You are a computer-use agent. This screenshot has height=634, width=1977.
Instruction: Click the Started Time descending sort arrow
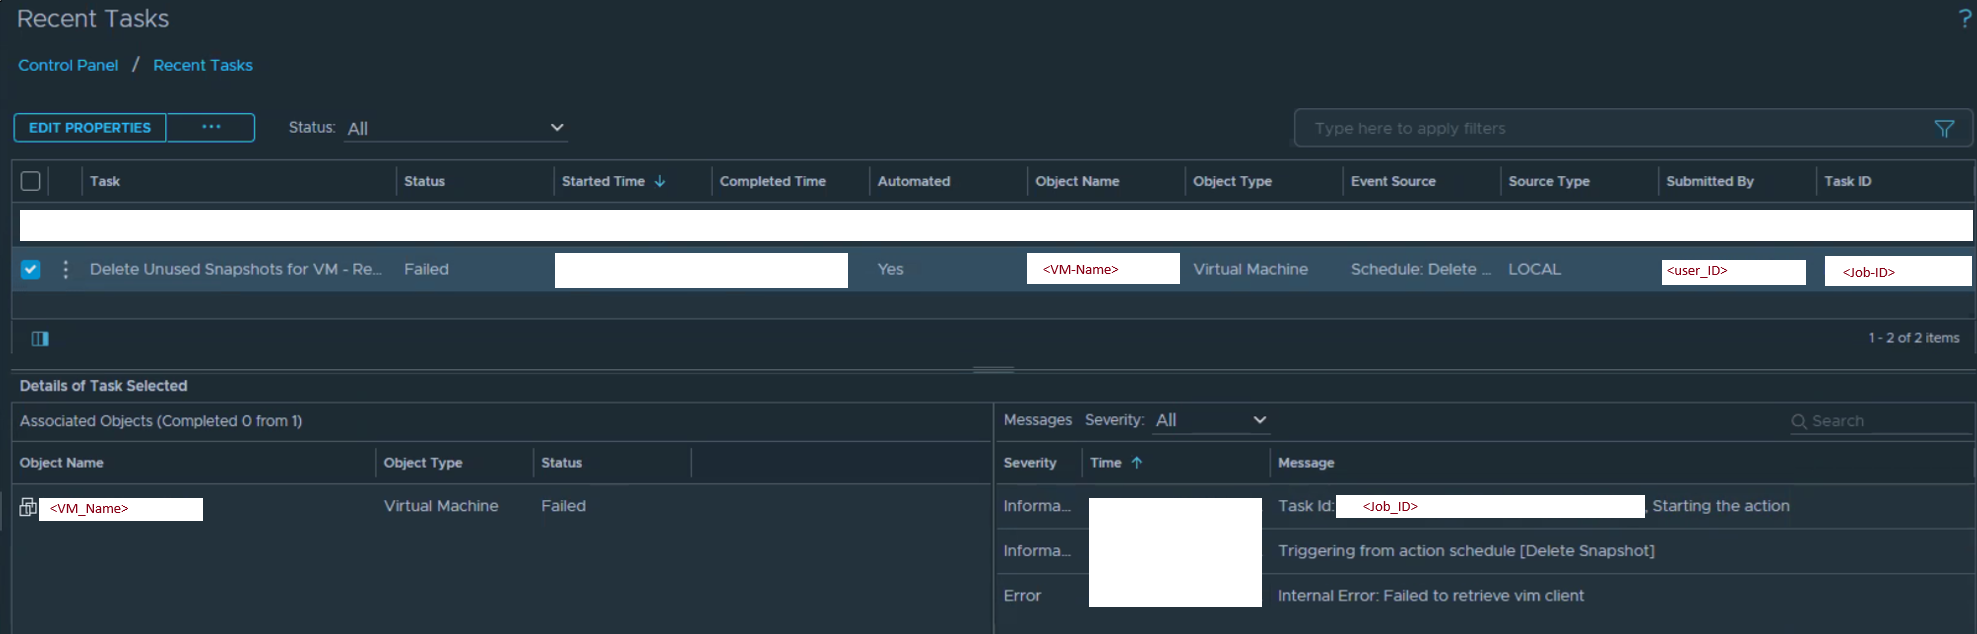click(x=660, y=182)
